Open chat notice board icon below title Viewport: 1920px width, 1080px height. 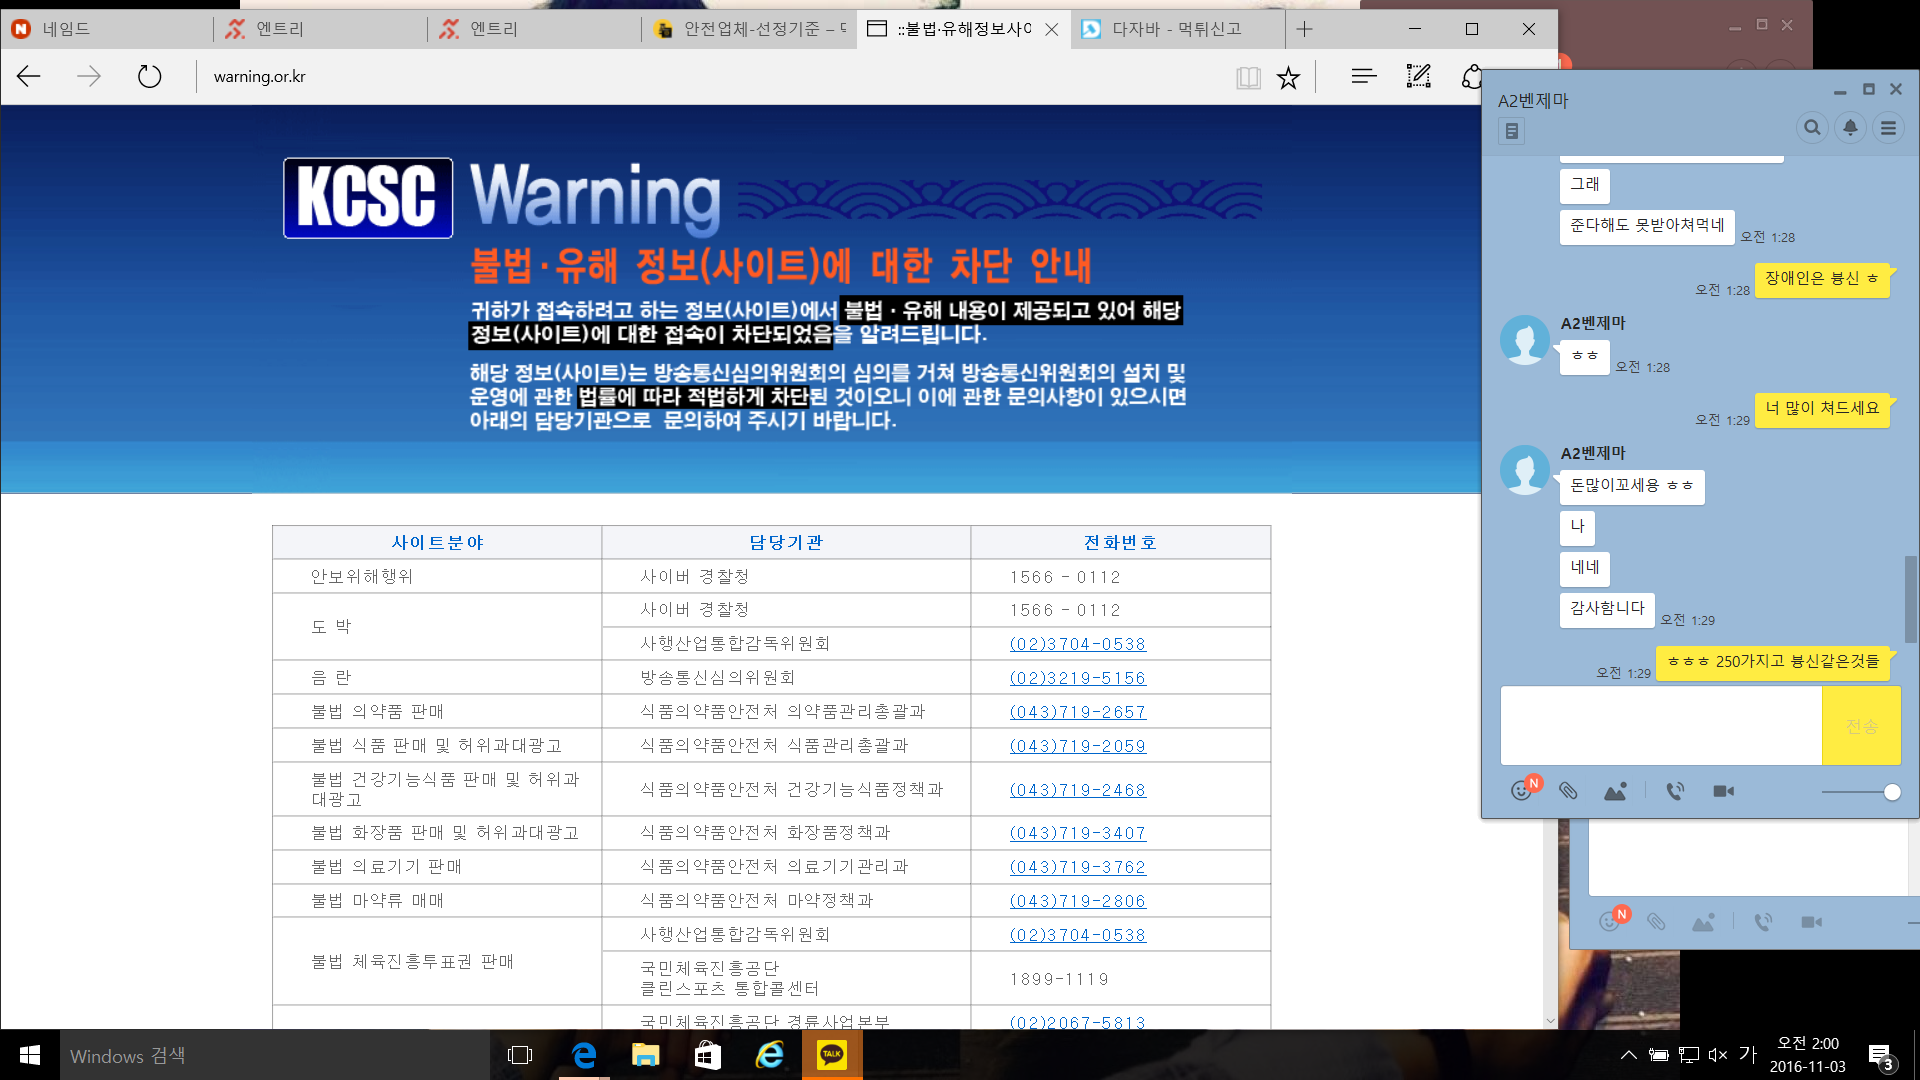[1511, 131]
